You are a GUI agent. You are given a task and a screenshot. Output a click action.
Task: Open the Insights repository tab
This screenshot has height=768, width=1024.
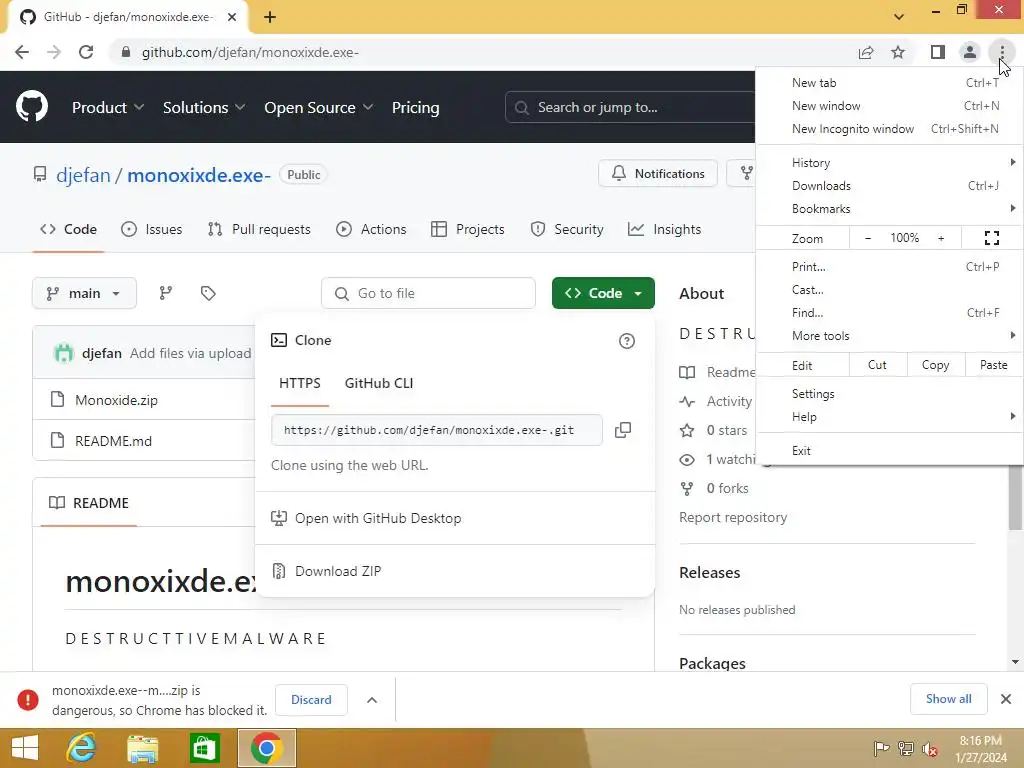(x=664, y=229)
